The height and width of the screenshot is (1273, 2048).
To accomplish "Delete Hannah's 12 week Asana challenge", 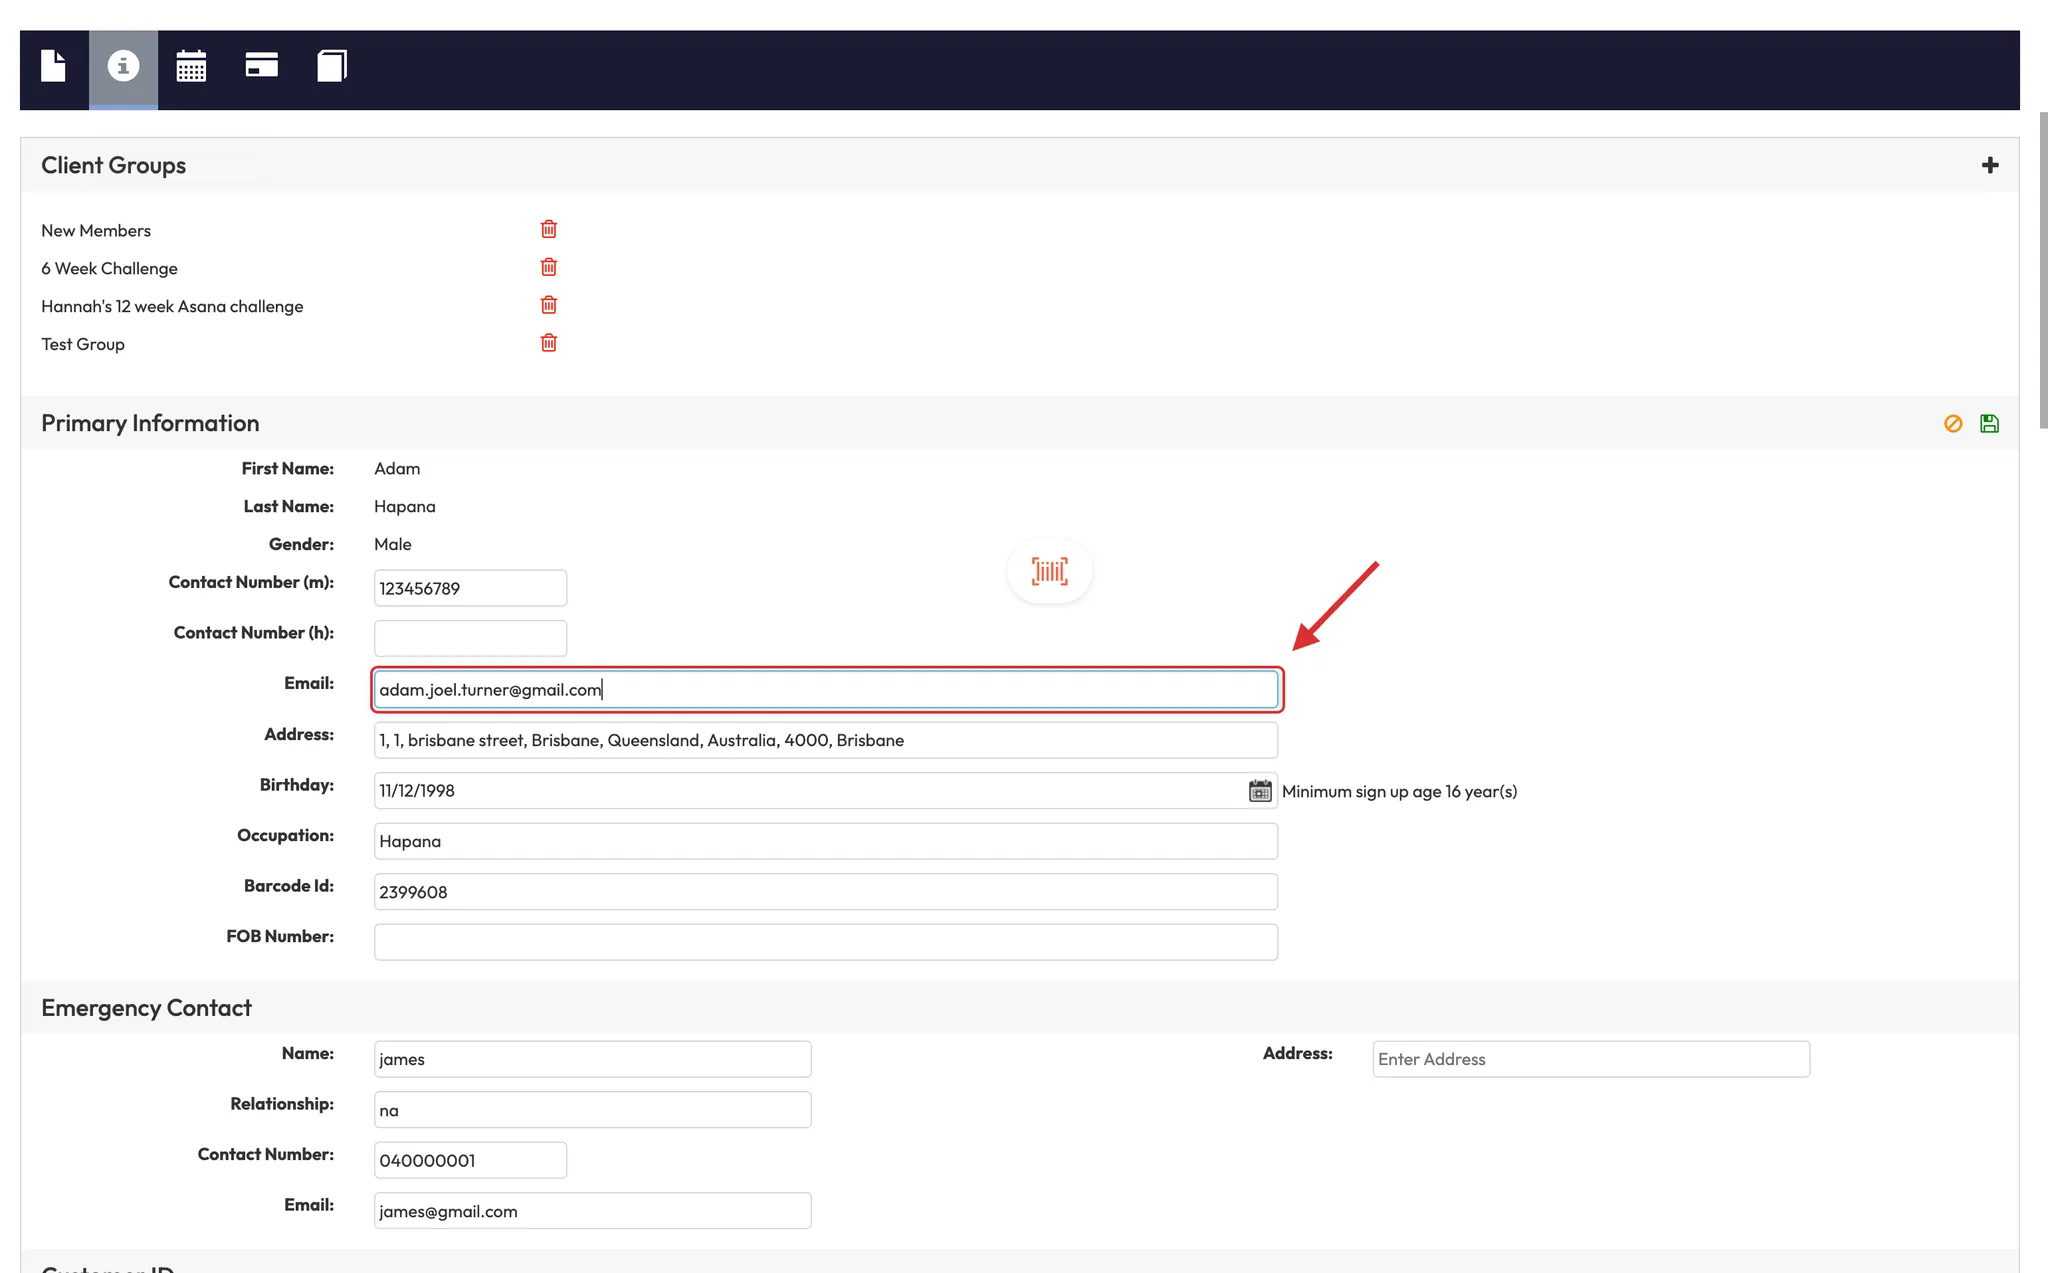I will coord(549,305).
